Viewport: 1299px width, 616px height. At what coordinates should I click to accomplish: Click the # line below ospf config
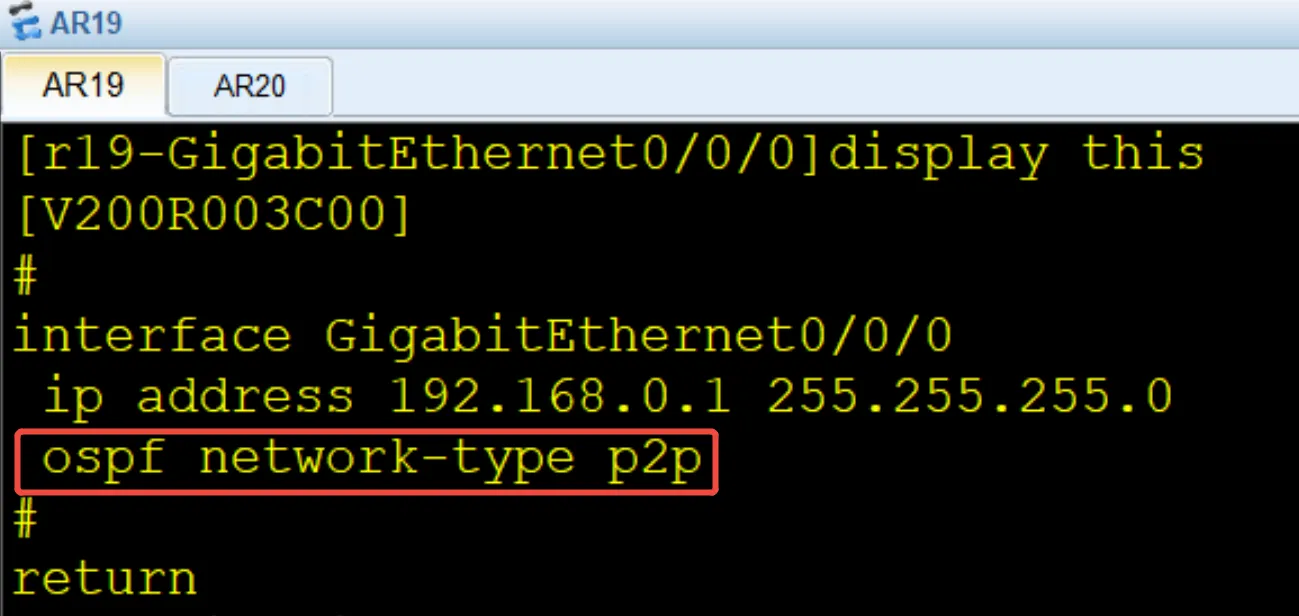pos(25,520)
